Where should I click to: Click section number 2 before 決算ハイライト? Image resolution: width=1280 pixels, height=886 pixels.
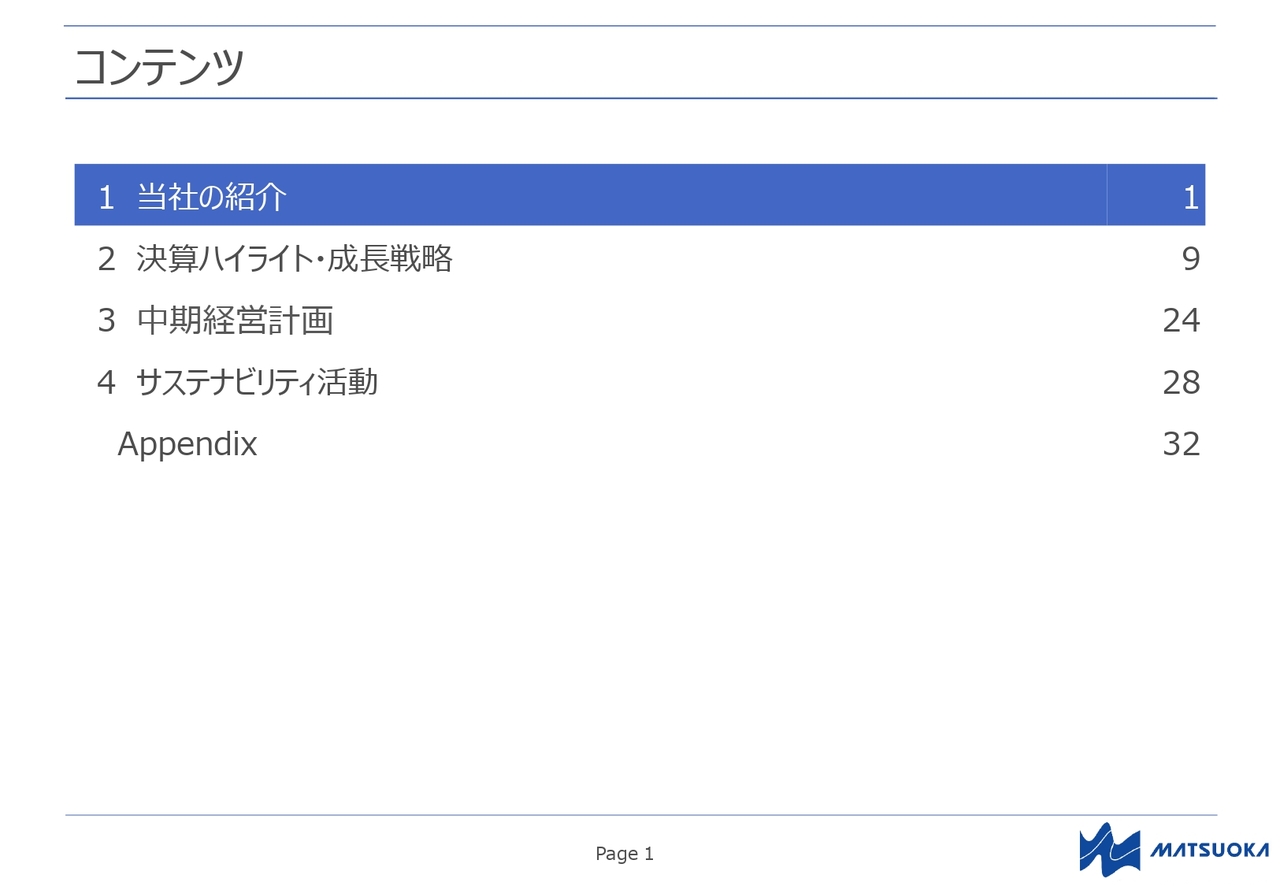click(106, 259)
